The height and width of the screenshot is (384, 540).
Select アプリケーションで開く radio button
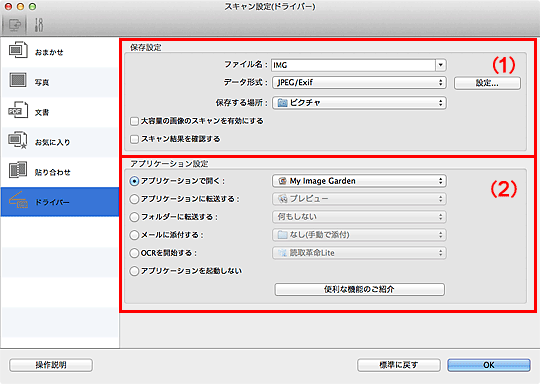[x=134, y=181]
